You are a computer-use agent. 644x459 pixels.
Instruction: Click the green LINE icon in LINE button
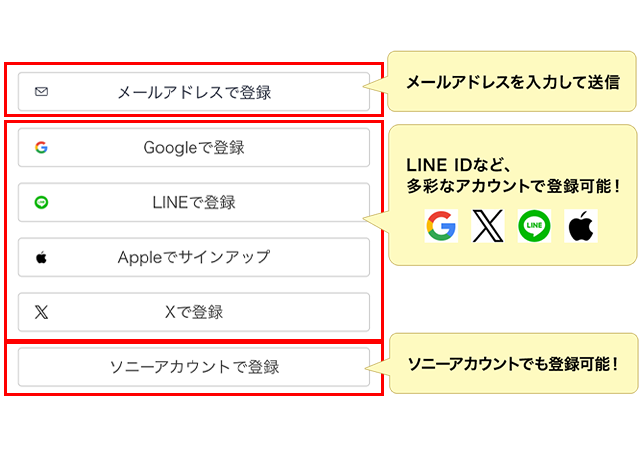pos(41,202)
